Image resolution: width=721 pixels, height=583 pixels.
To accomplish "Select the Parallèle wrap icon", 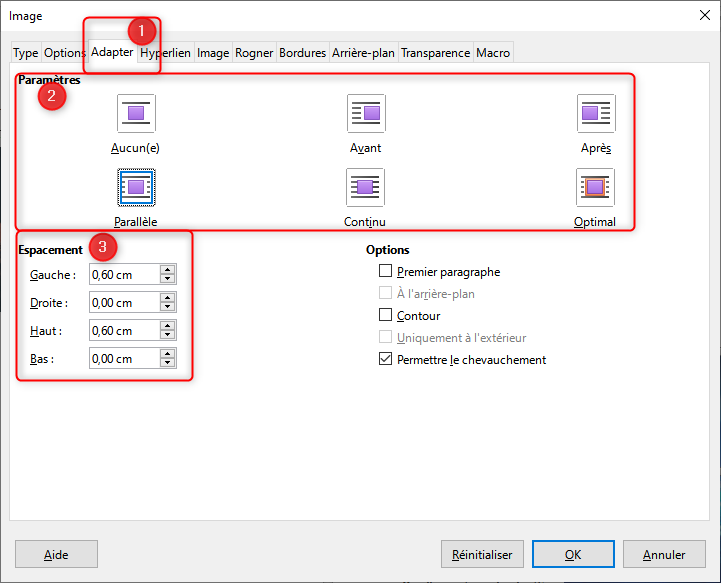I will (x=136, y=187).
